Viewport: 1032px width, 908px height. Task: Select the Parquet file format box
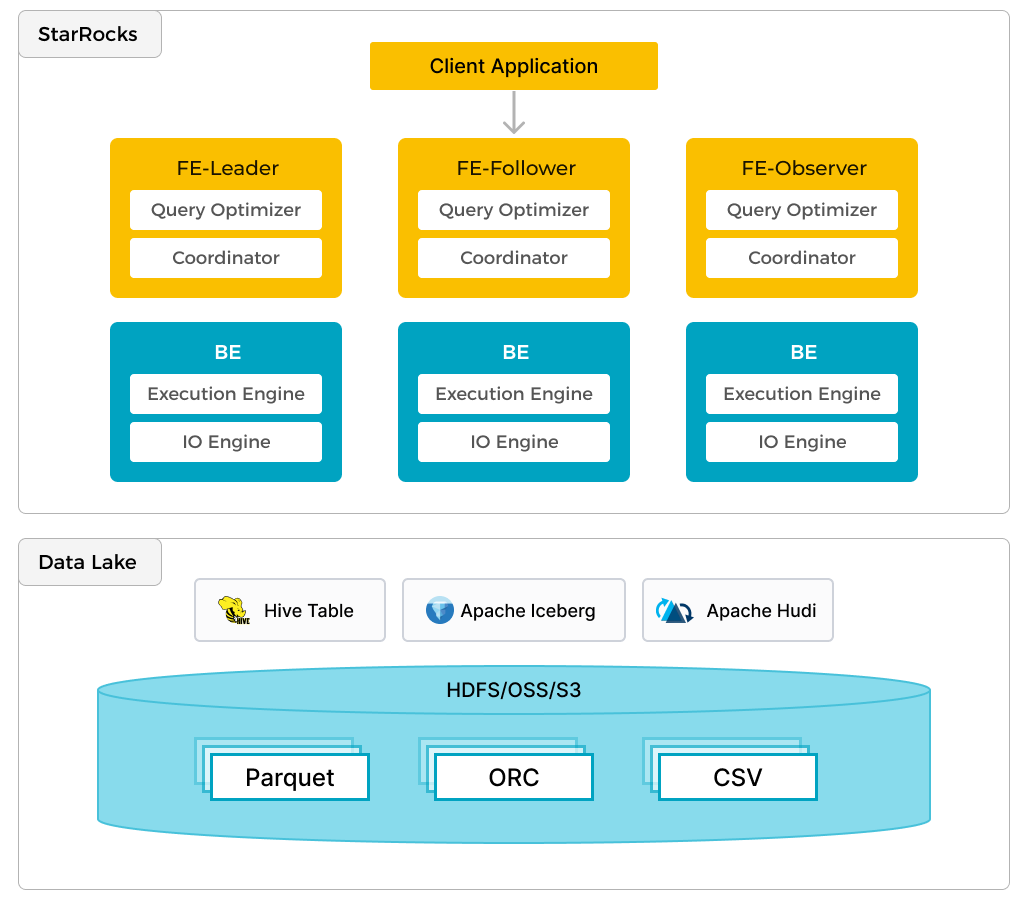click(290, 777)
